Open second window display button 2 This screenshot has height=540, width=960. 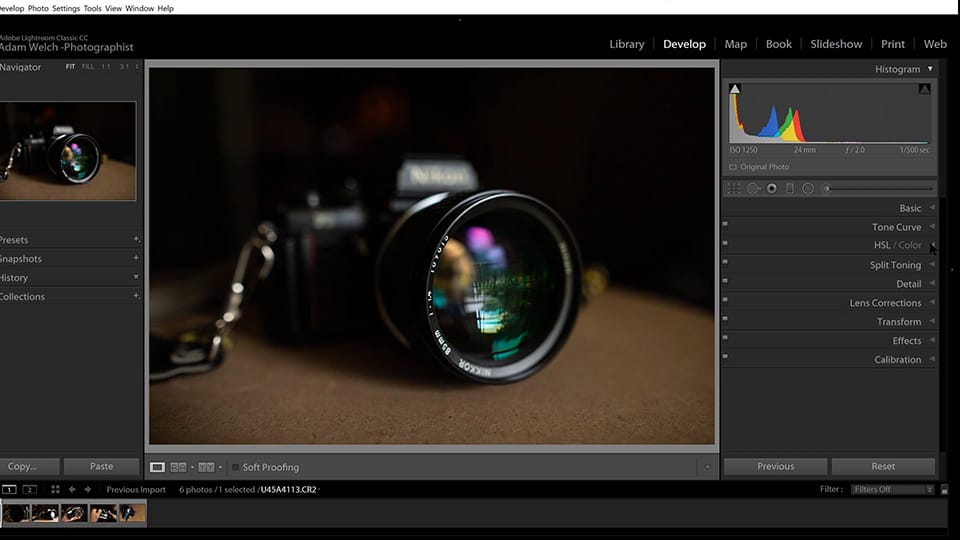[29, 489]
